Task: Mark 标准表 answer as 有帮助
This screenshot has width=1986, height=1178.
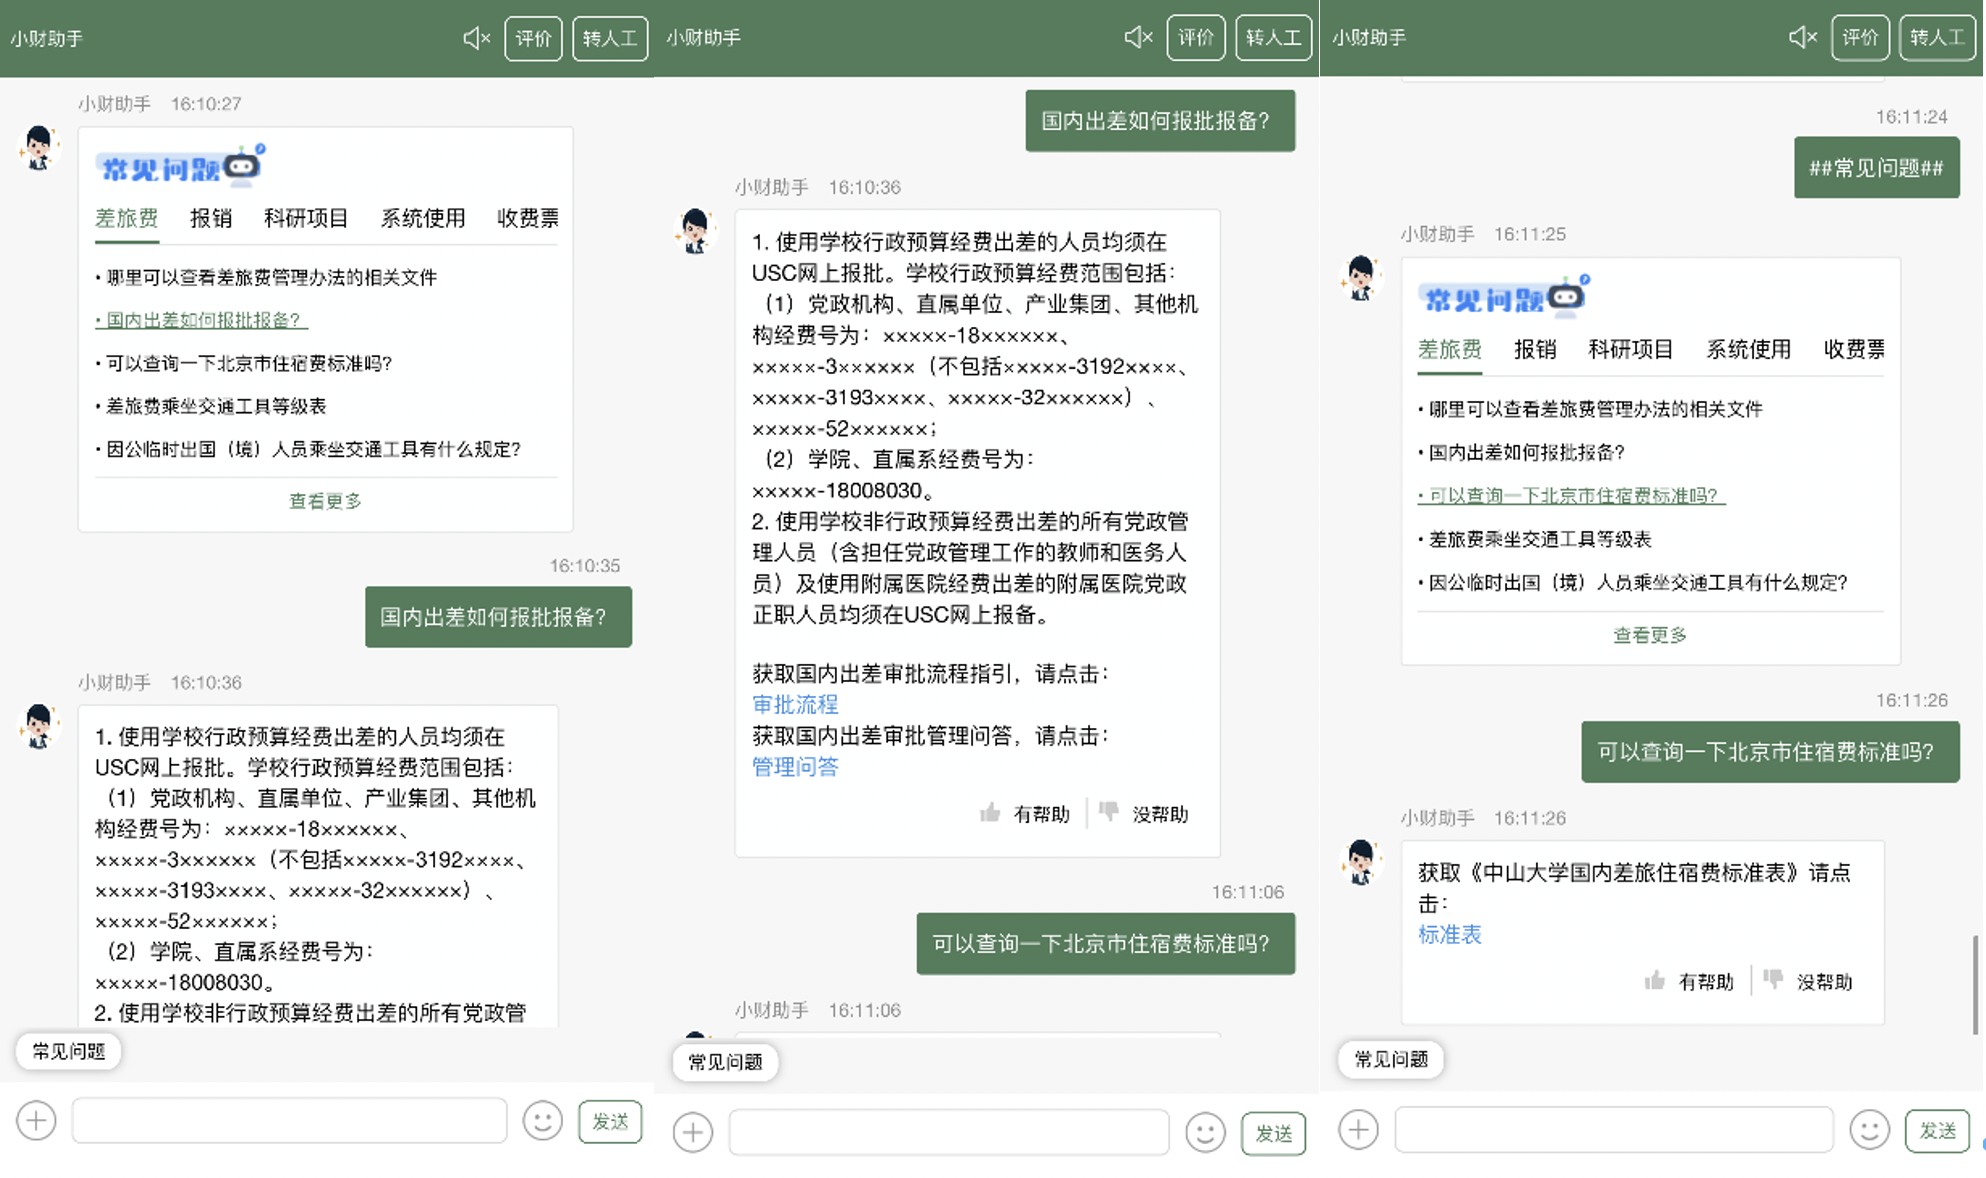Action: (x=1690, y=982)
